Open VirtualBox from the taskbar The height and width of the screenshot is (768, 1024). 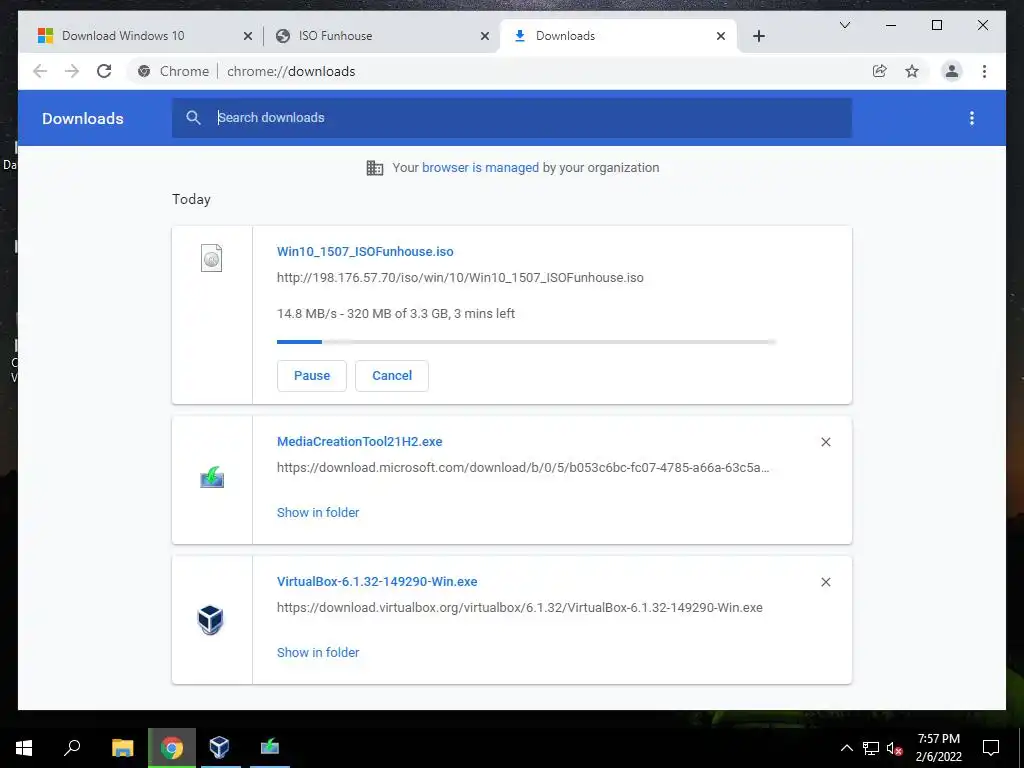[219, 748]
